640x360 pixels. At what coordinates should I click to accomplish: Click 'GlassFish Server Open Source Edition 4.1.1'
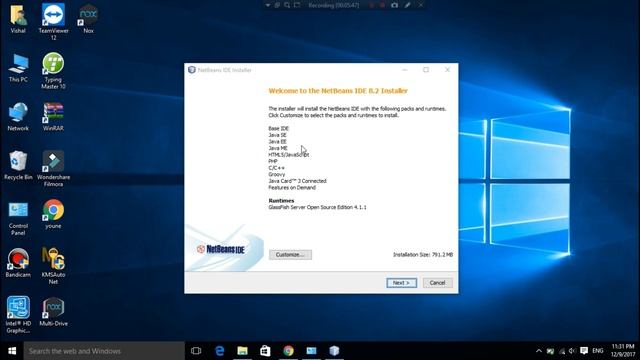click(x=317, y=207)
